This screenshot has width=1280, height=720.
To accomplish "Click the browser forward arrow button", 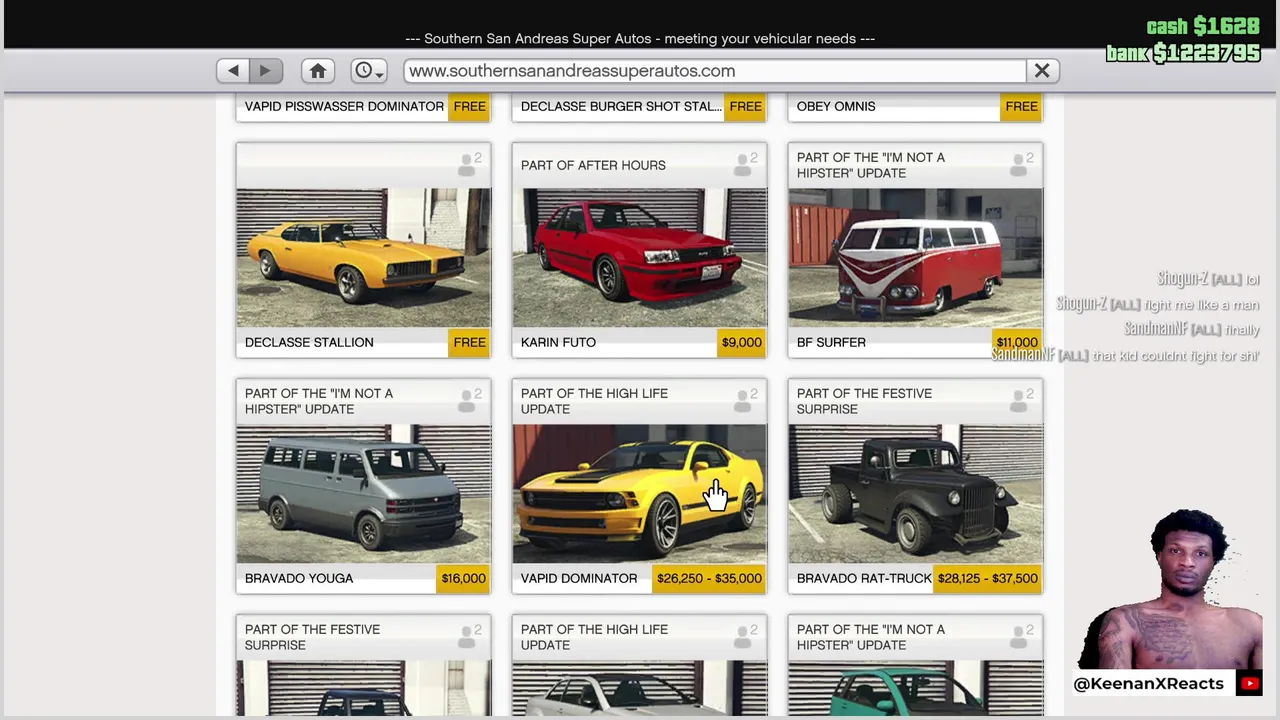I will [266, 71].
